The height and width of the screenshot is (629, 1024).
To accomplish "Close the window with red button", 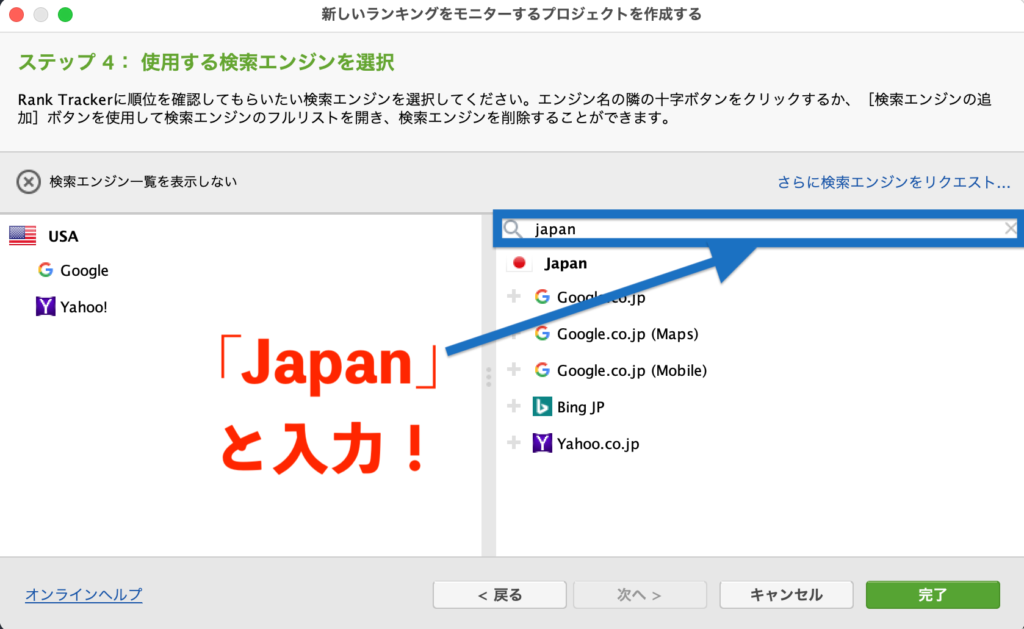I will (16, 14).
